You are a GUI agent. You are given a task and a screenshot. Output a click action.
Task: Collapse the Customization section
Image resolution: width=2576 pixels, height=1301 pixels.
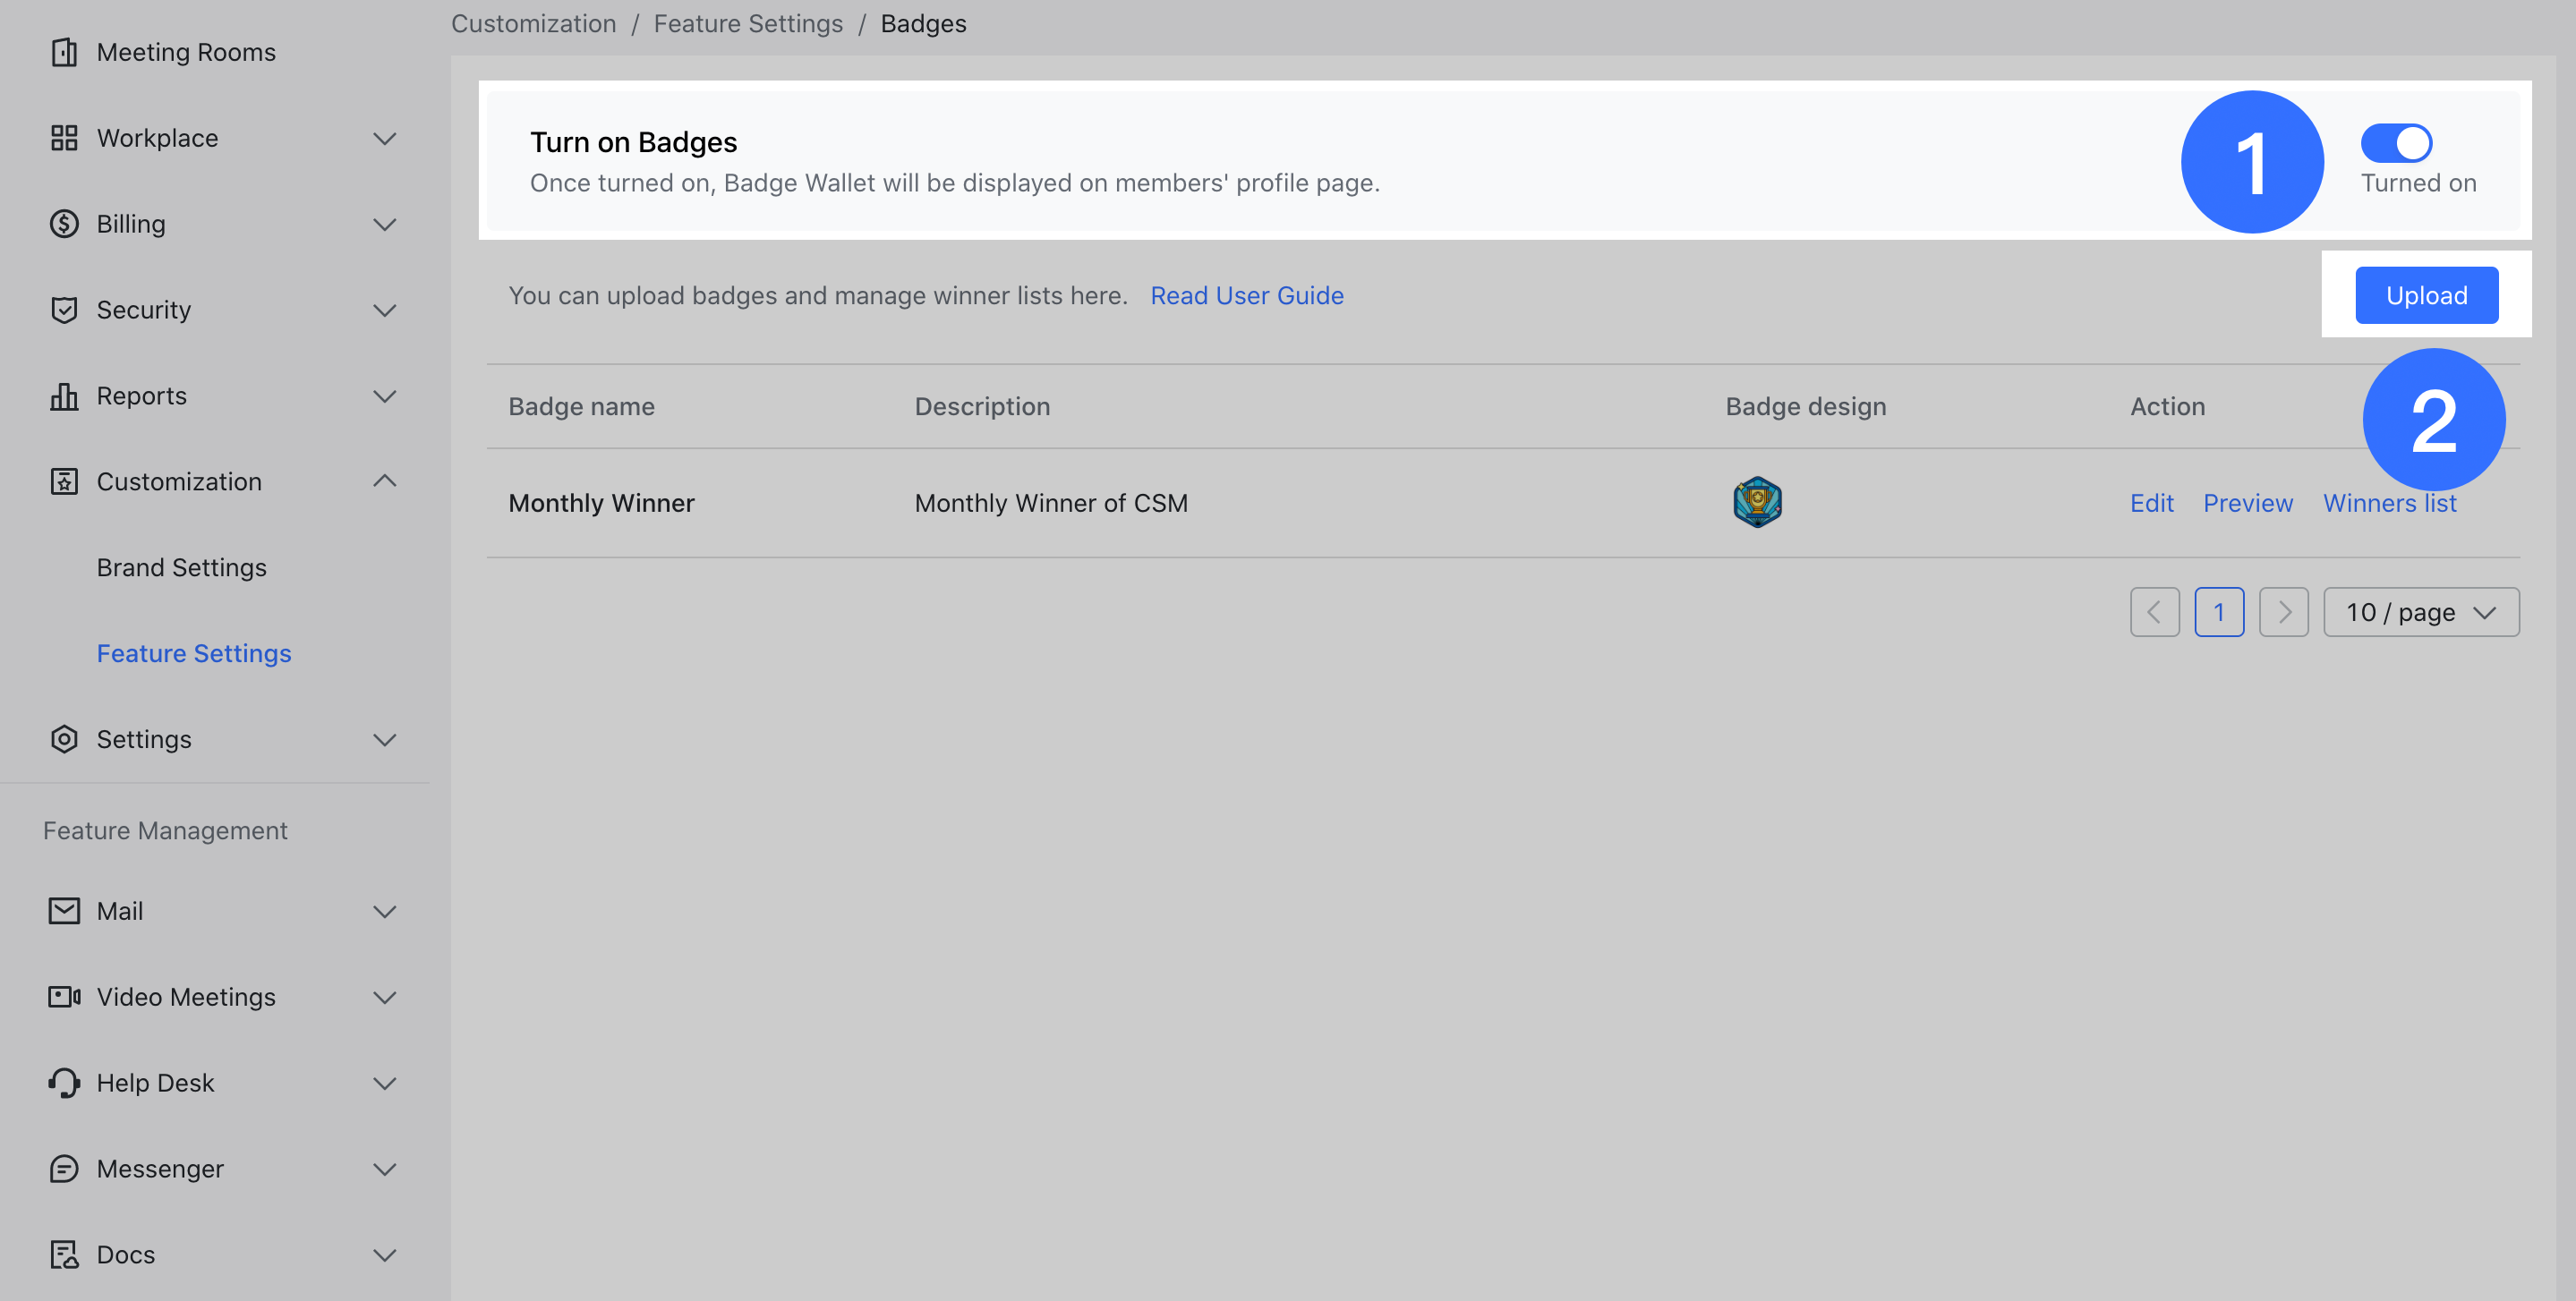(384, 481)
